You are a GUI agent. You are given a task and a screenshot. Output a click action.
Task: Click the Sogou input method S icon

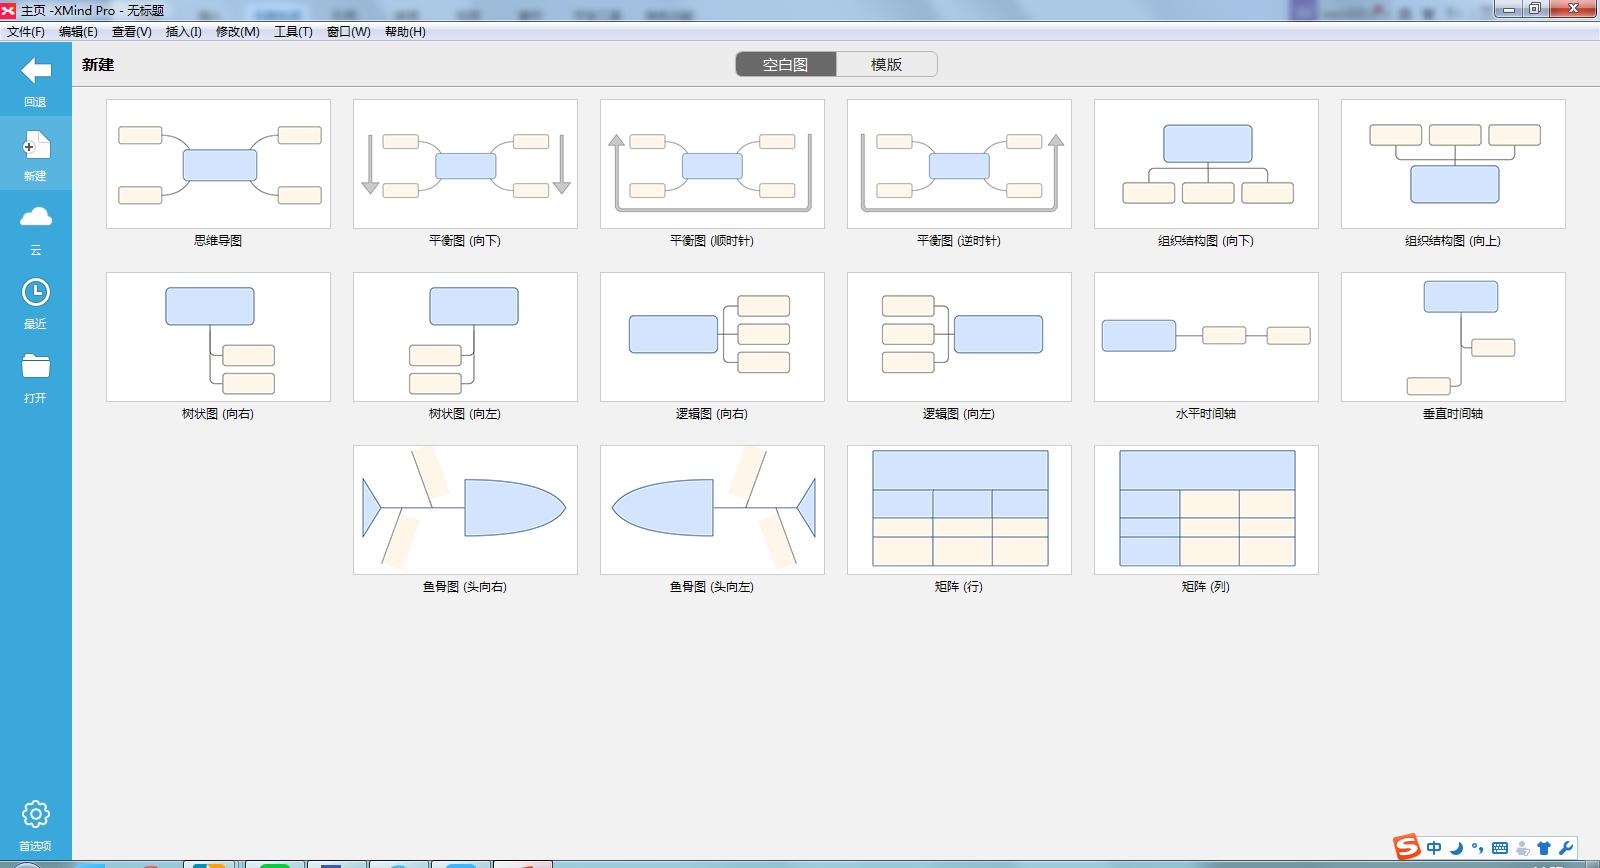pyautogui.click(x=1407, y=847)
